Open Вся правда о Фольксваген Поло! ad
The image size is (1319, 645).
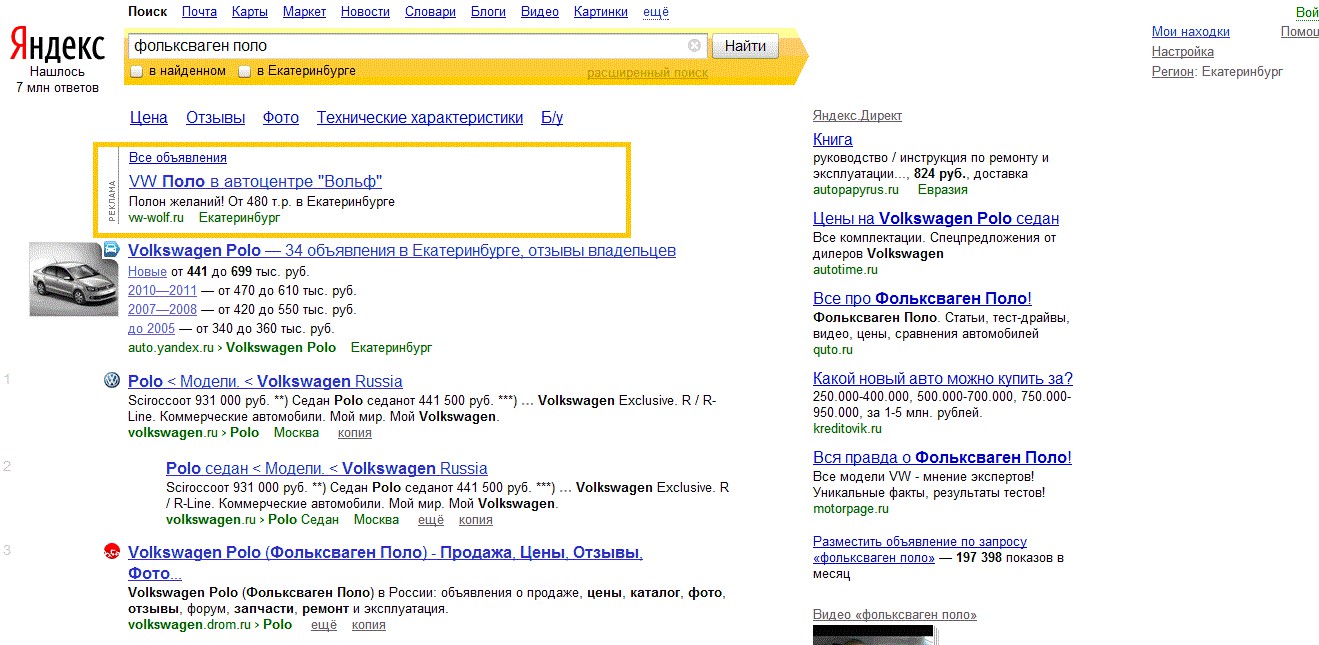(942, 457)
